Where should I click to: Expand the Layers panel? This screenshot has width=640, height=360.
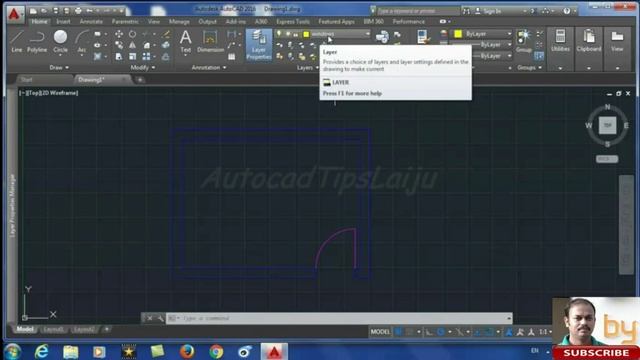[307, 67]
